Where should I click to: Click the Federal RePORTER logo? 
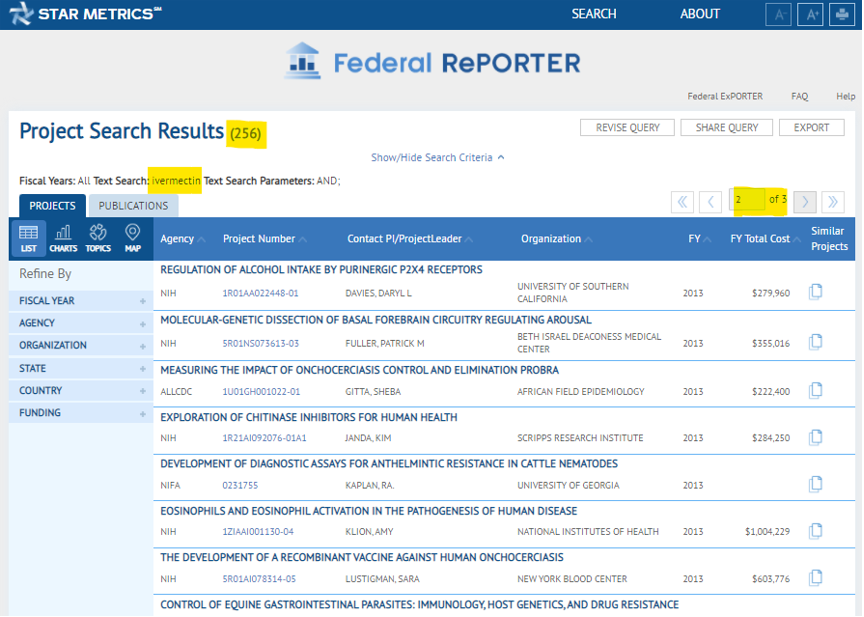click(x=432, y=62)
